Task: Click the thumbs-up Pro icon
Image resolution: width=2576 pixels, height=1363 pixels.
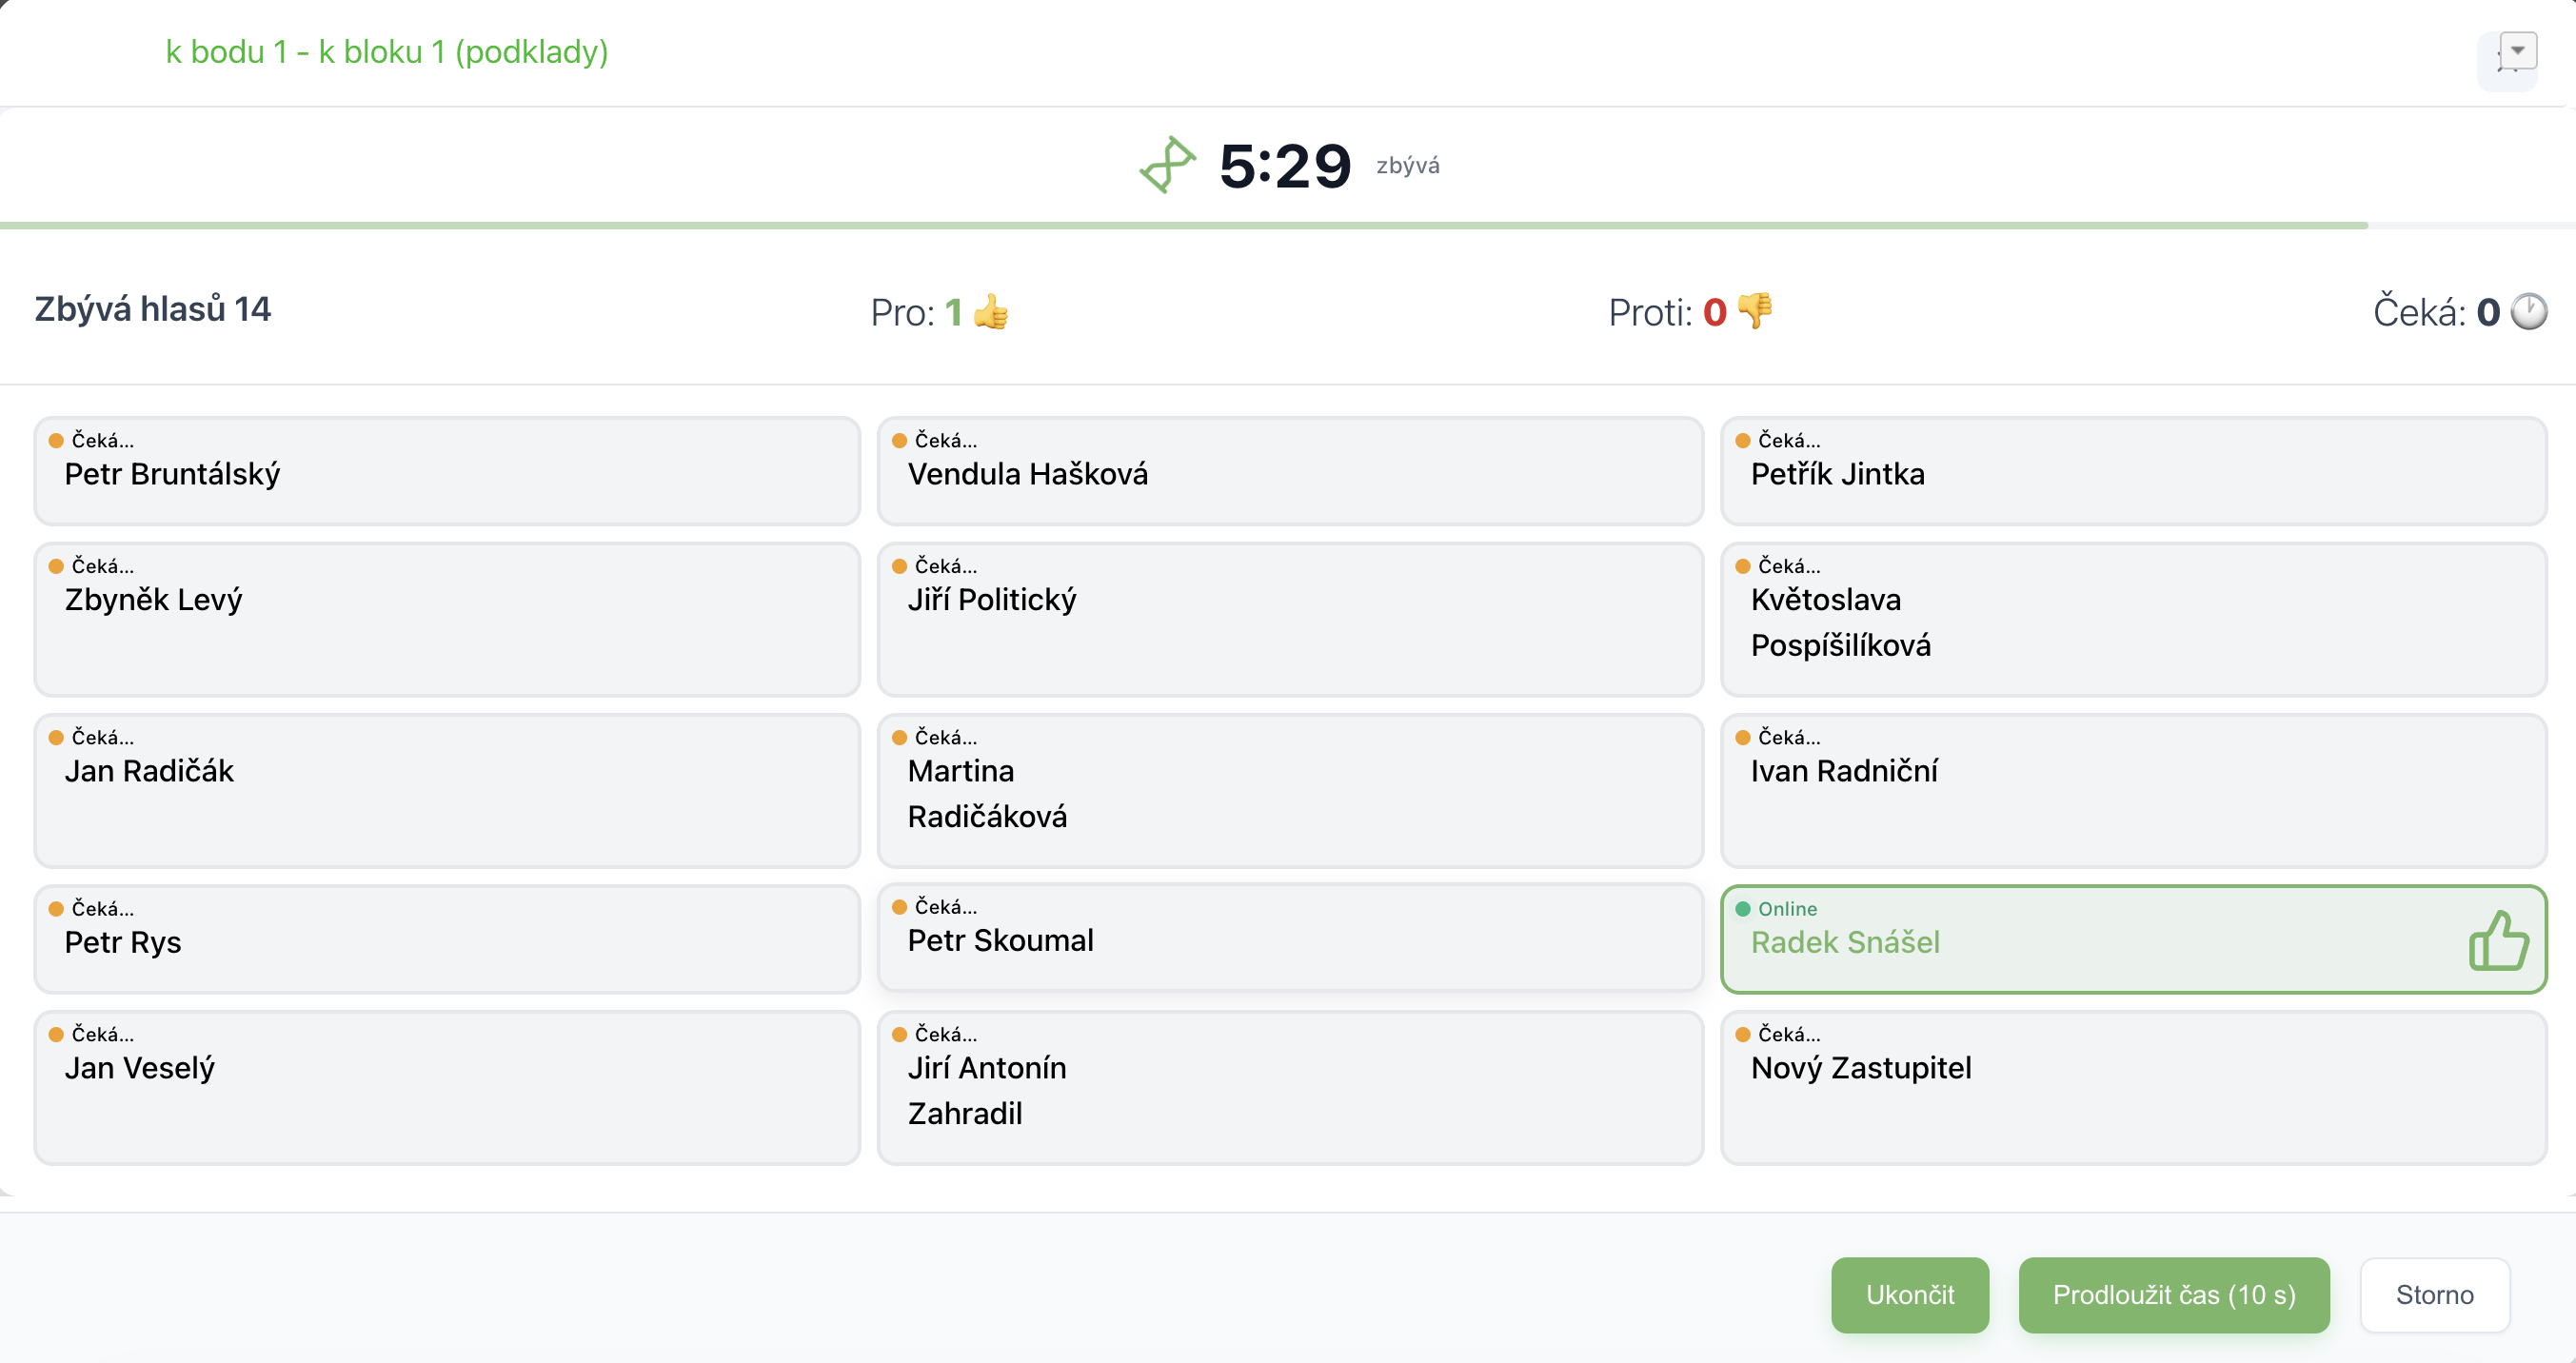Action: coord(990,312)
